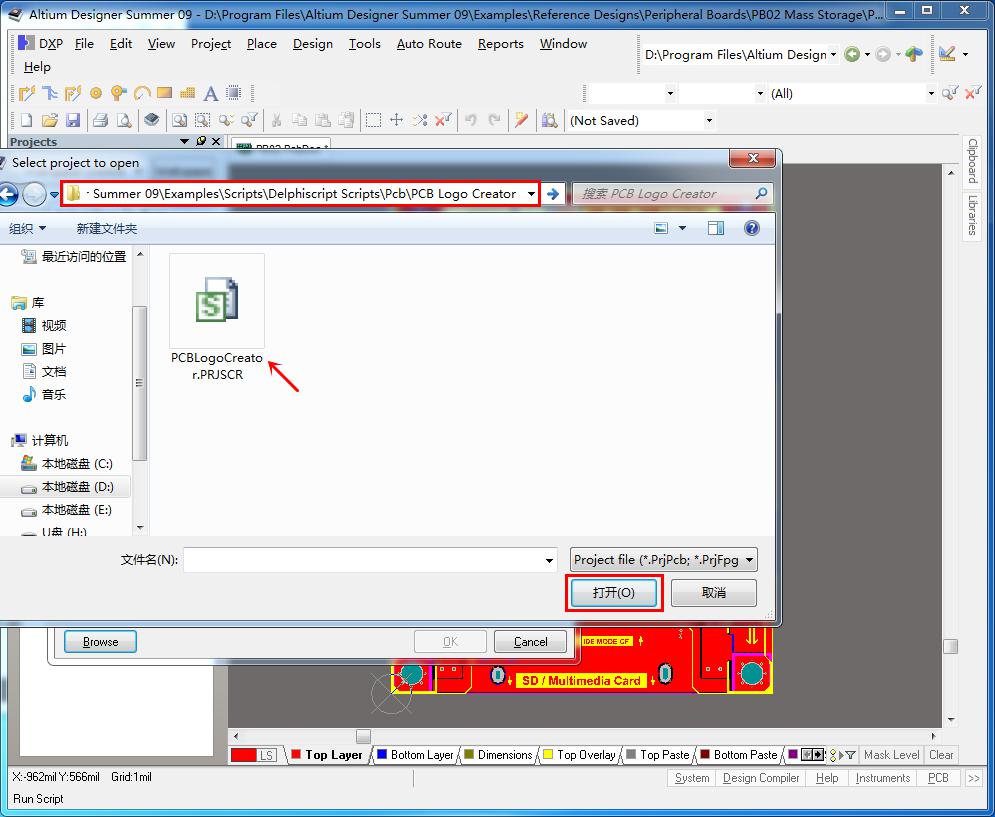Open the Project file type filter dropdown

[664, 560]
